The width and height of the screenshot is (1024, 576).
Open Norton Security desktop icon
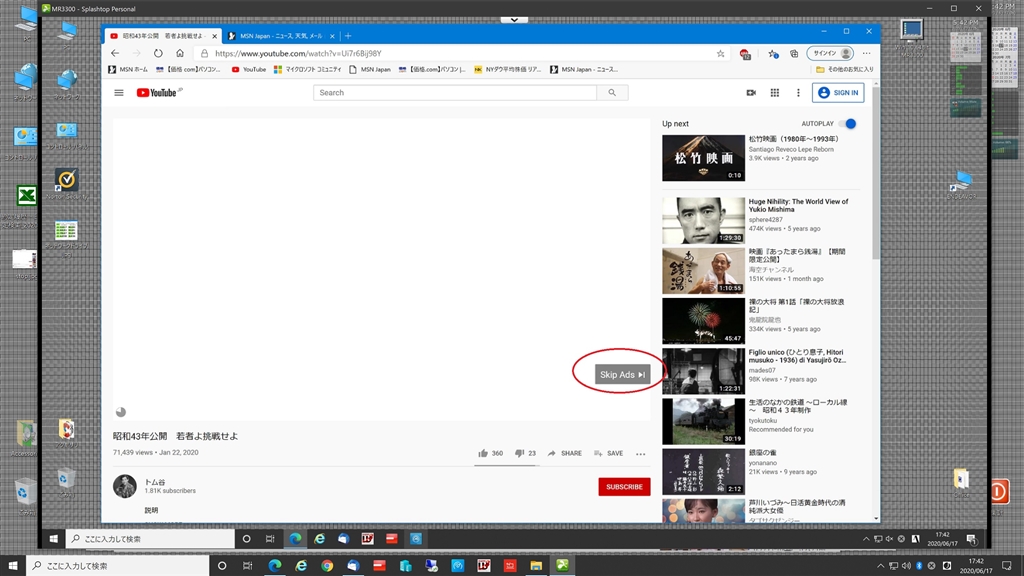pos(67,183)
